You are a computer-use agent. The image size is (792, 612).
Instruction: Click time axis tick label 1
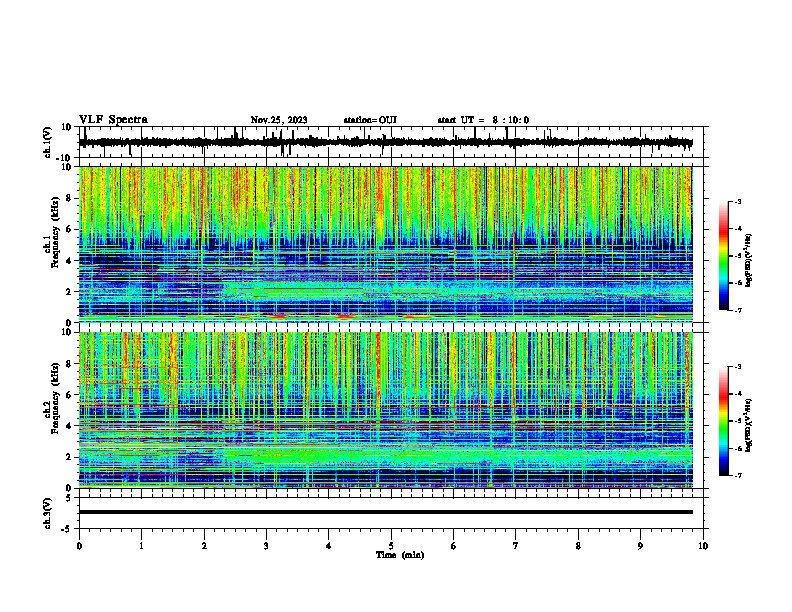point(141,546)
